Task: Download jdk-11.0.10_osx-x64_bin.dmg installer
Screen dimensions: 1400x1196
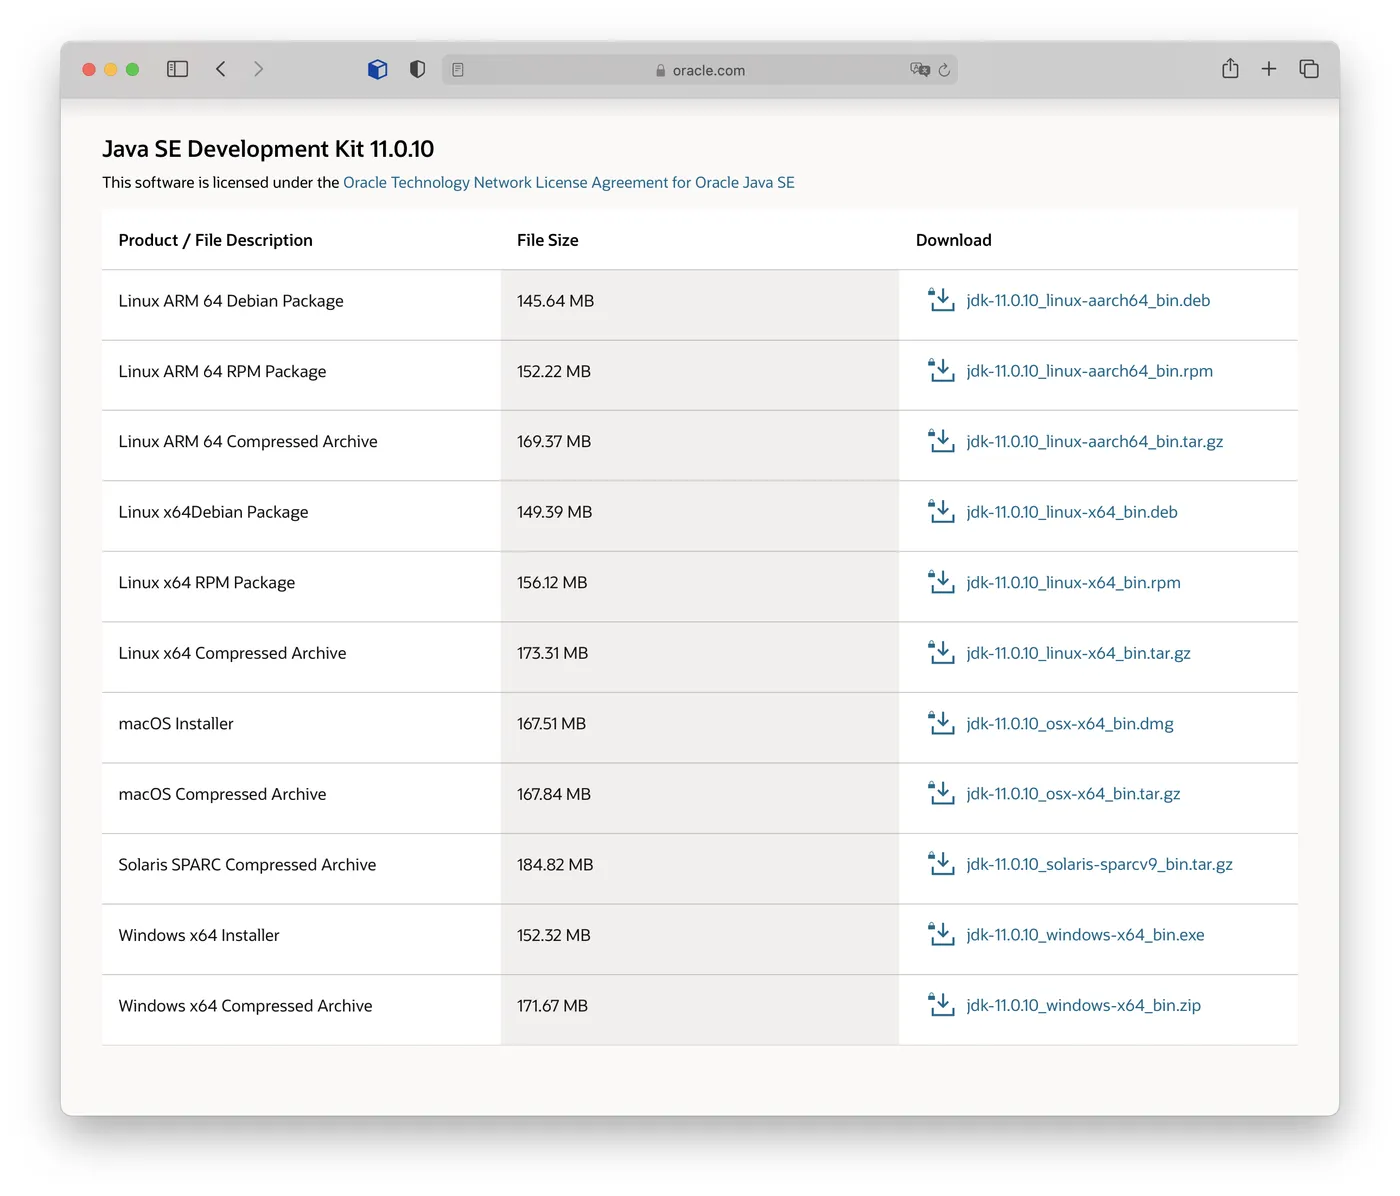Action: point(1069,724)
